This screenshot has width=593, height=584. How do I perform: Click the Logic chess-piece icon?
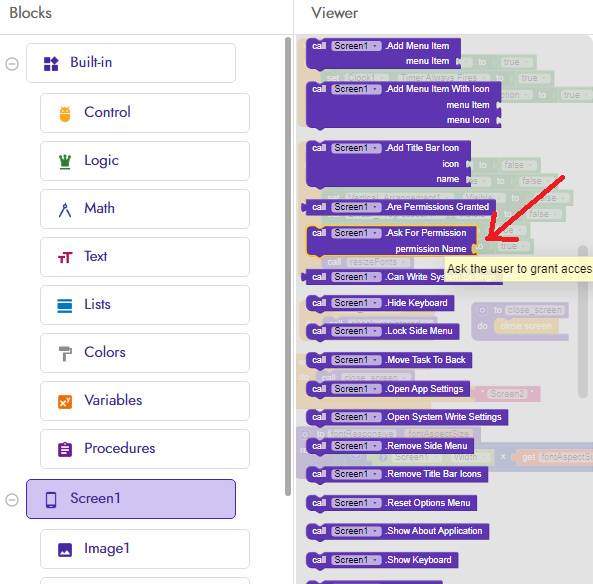(65, 162)
